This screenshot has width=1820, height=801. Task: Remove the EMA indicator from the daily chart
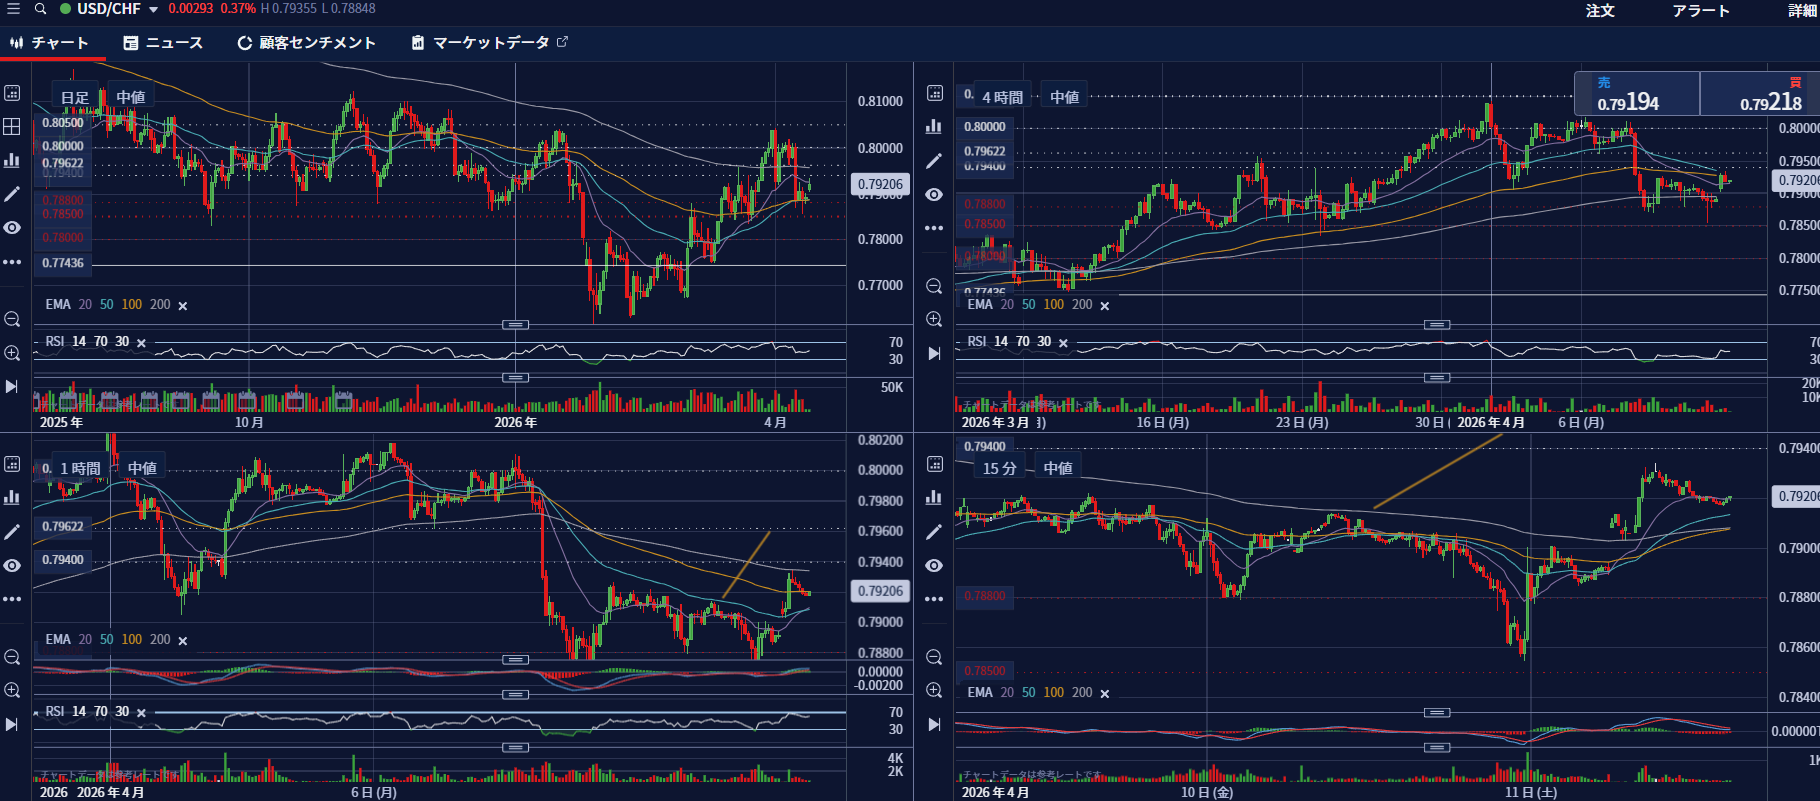tap(183, 306)
